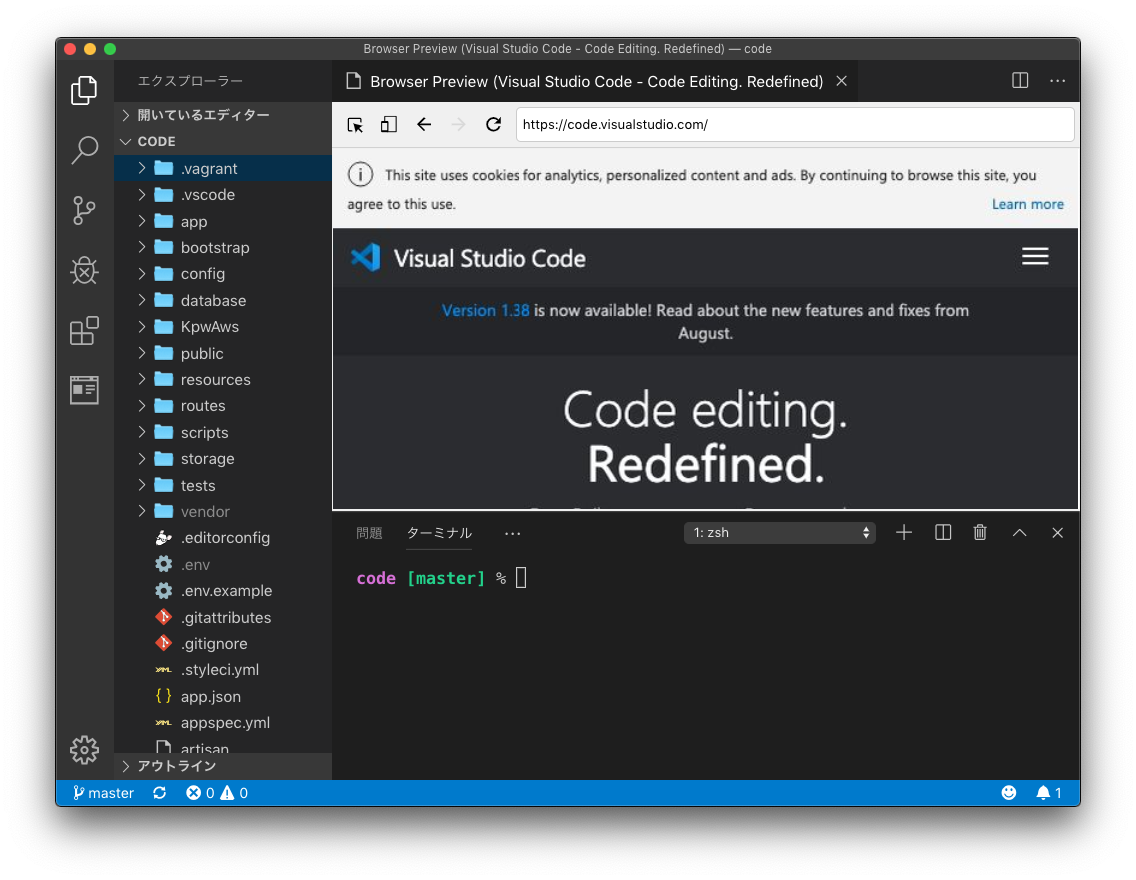
Task: Open the Source Control view
Action: [x=84, y=211]
